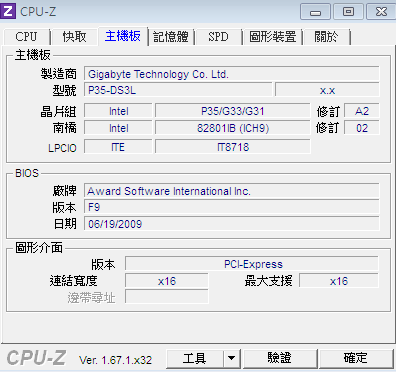The height and width of the screenshot is (372, 396).
Task: Click the Award Software BIOS brand field
Action: (x=232, y=191)
